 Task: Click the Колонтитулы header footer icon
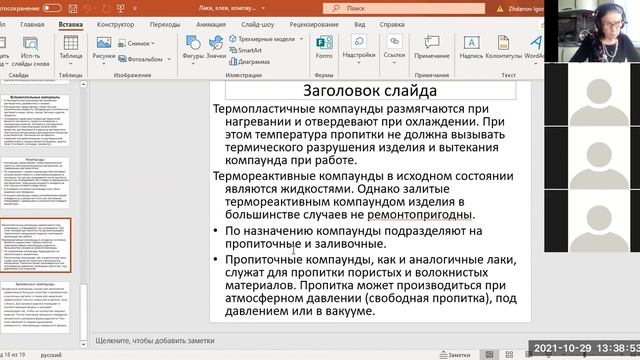point(504,42)
